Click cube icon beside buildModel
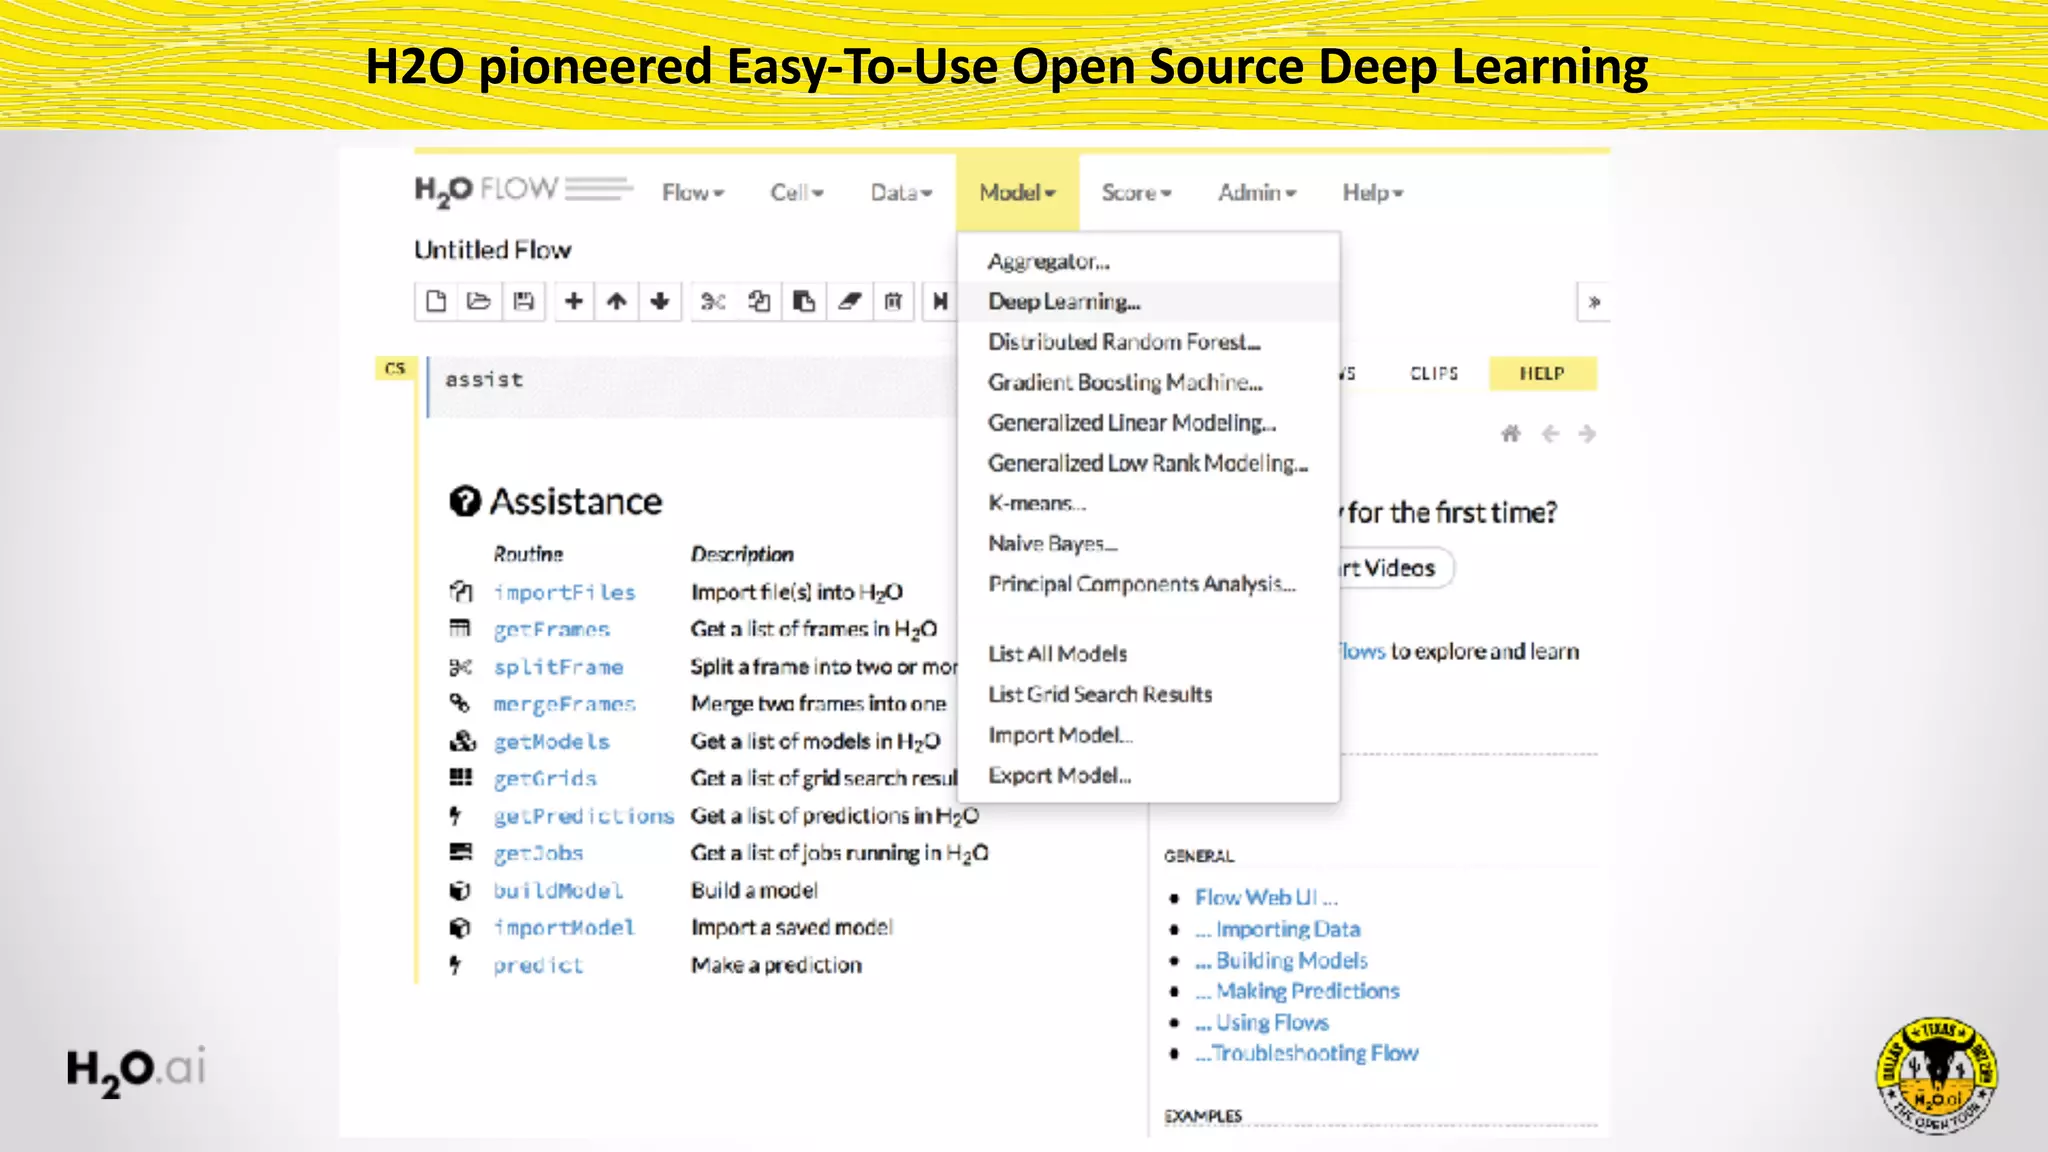 pyautogui.click(x=460, y=890)
